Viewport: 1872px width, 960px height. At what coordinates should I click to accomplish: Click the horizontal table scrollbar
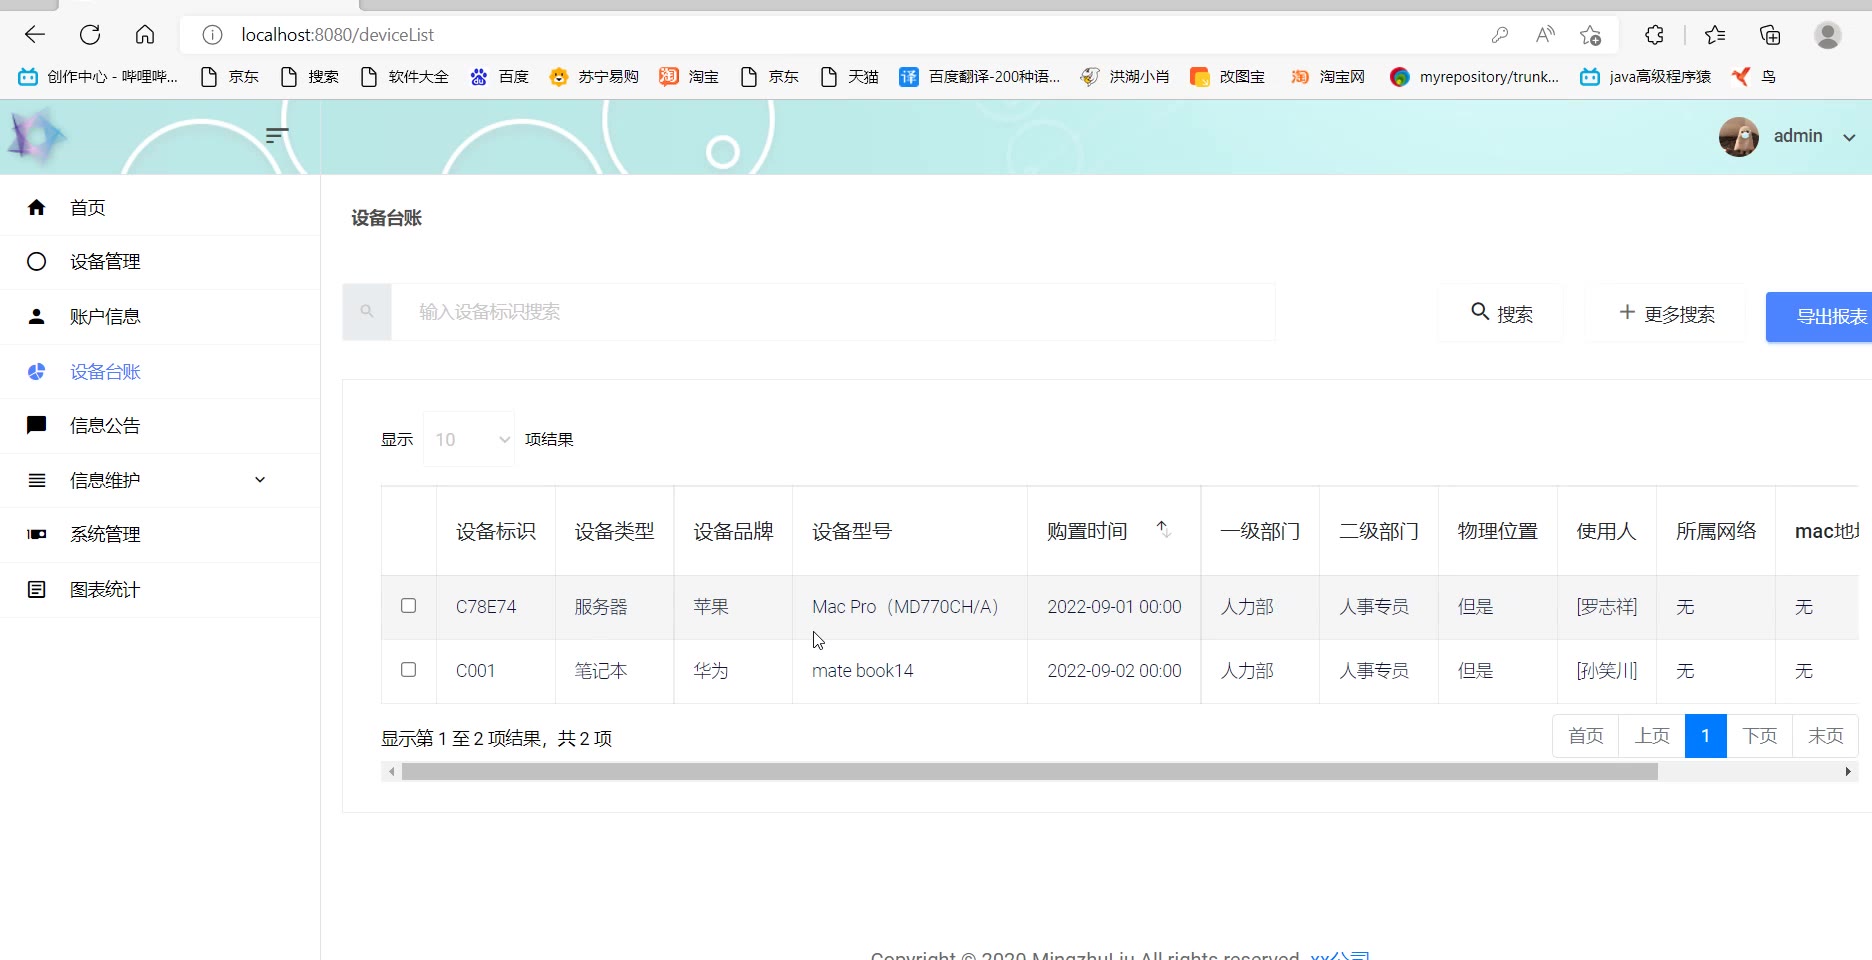[1028, 772]
